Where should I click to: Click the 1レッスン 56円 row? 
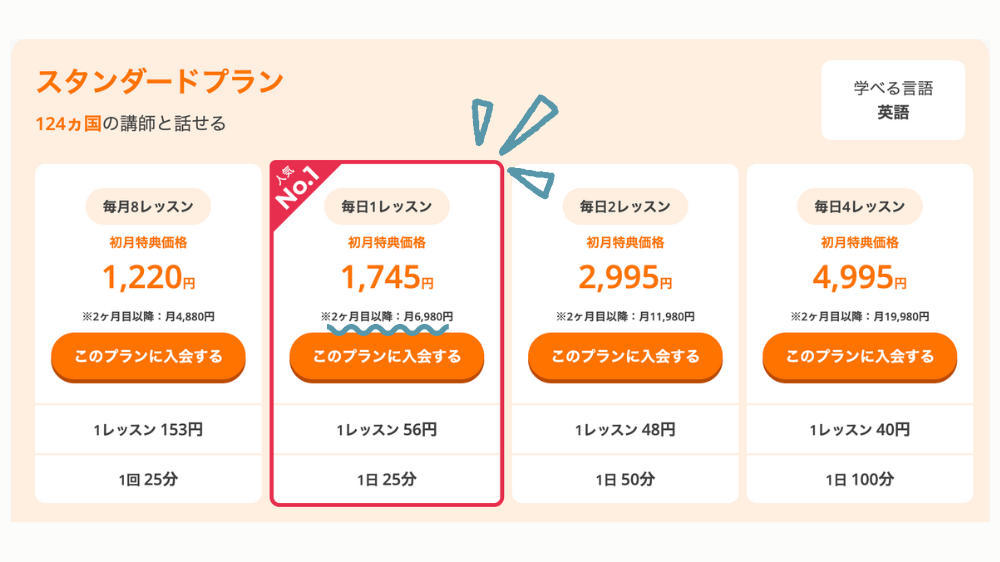pyautogui.click(x=386, y=430)
